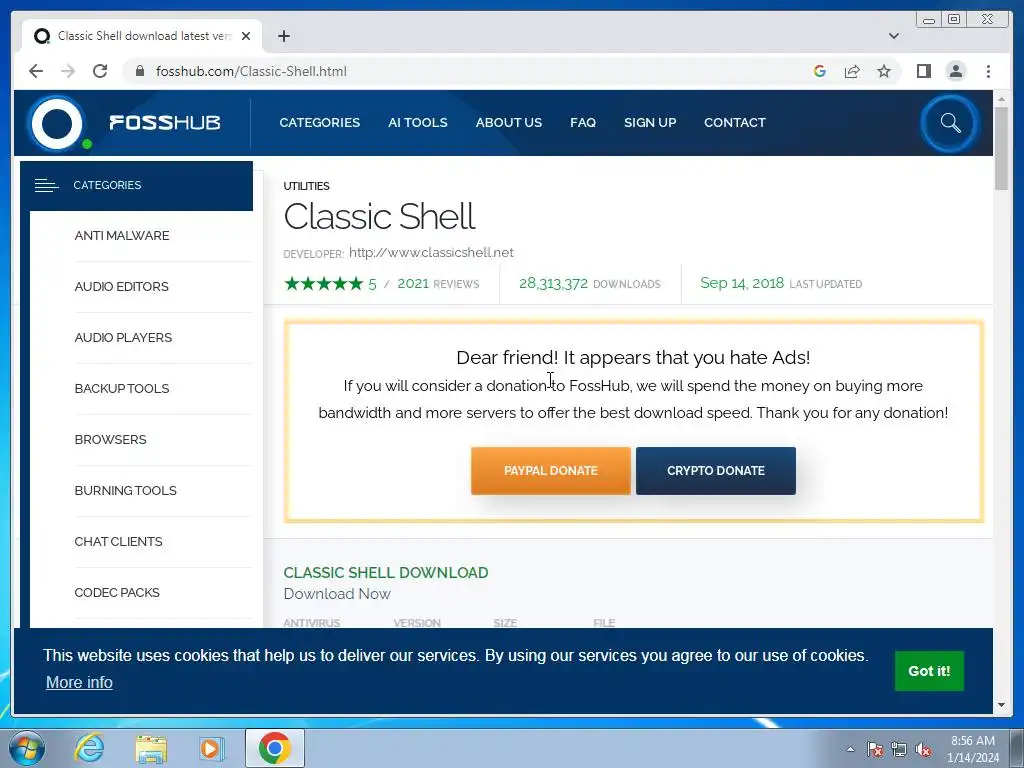Click the 2021 reviews link
This screenshot has width=1024, height=768.
[438, 283]
